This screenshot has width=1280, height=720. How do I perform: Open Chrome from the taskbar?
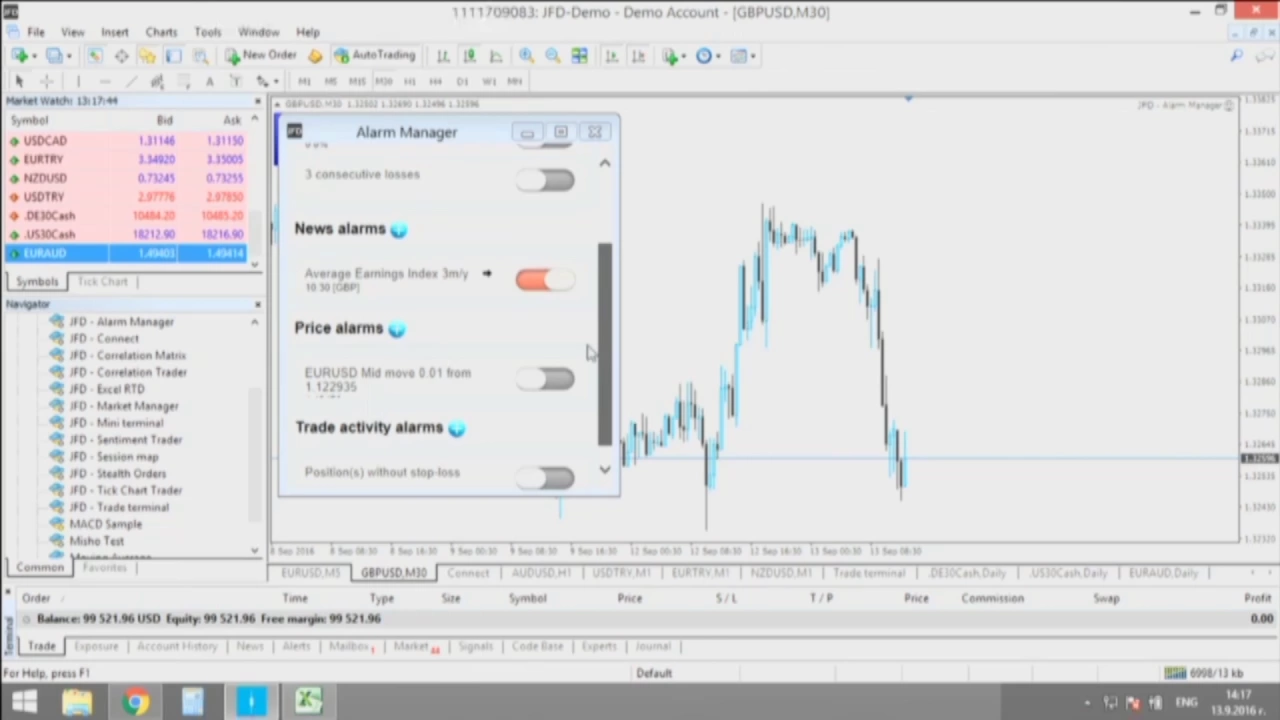click(135, 702)
